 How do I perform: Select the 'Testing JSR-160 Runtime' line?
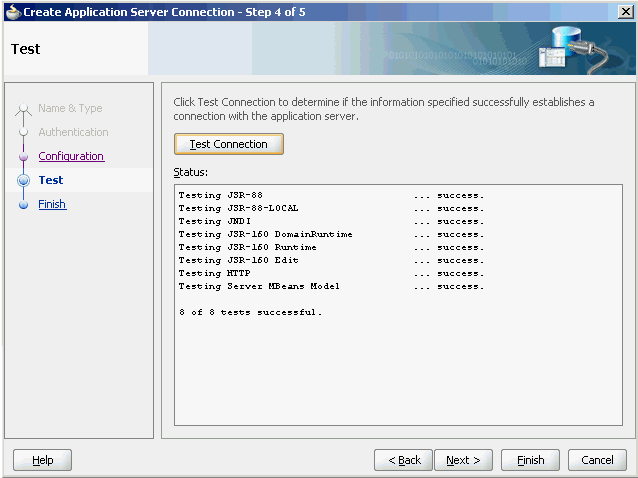point(331,247)
